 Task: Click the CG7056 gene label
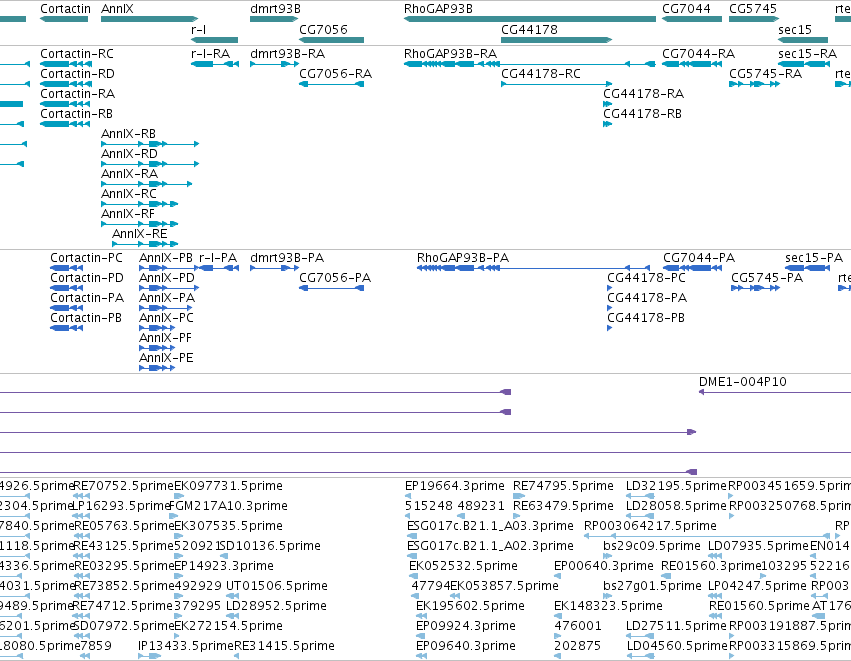[x=323, y=29]
